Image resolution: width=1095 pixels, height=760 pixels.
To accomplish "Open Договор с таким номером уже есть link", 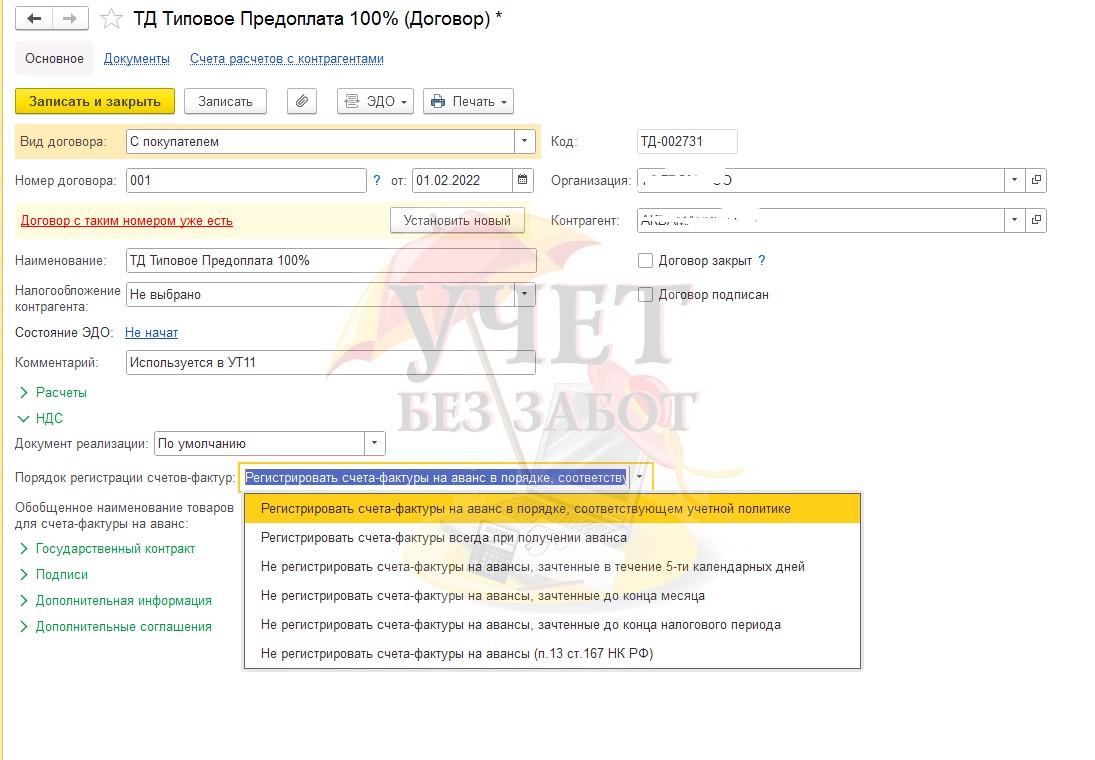I will pos(126,221).
